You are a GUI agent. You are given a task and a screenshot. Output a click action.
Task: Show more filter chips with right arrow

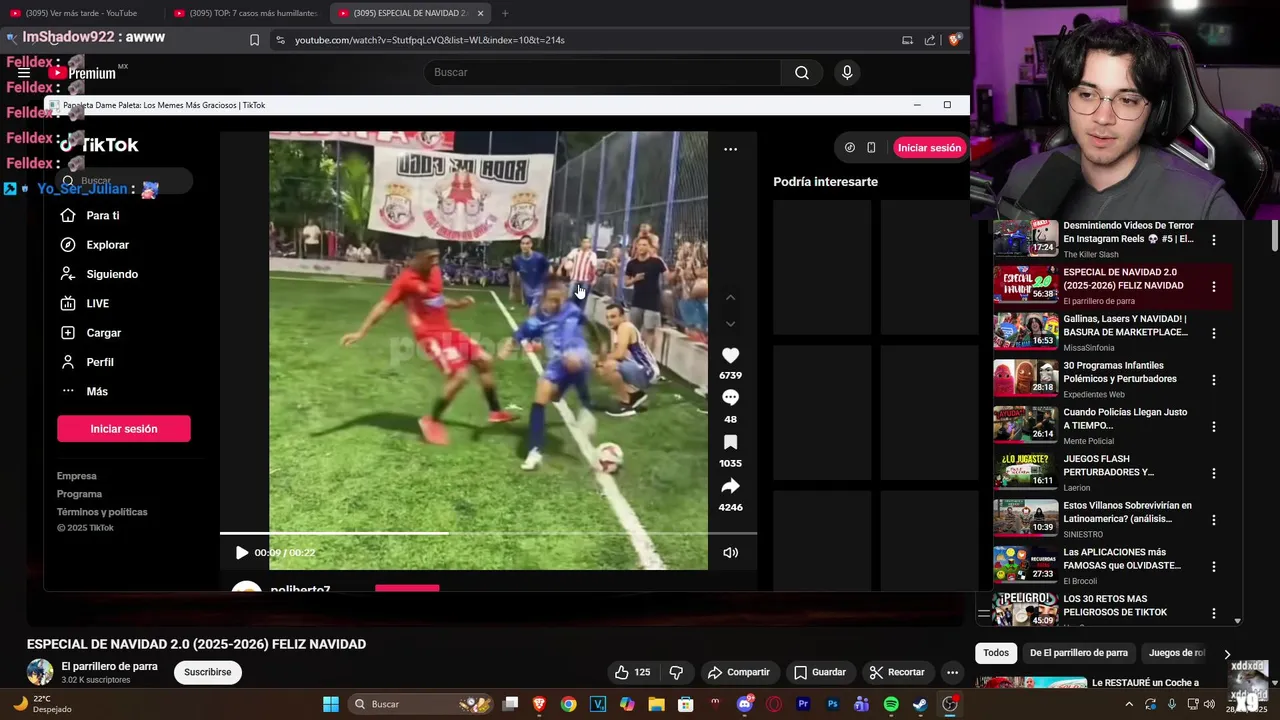(x=1227, y=654)
